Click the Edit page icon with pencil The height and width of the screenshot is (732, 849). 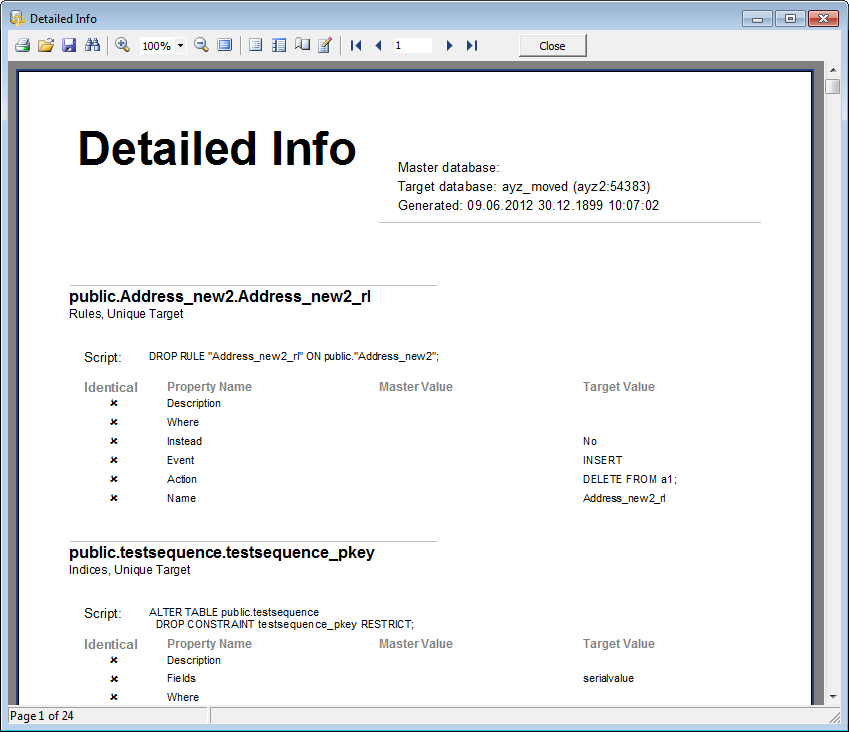325,46
